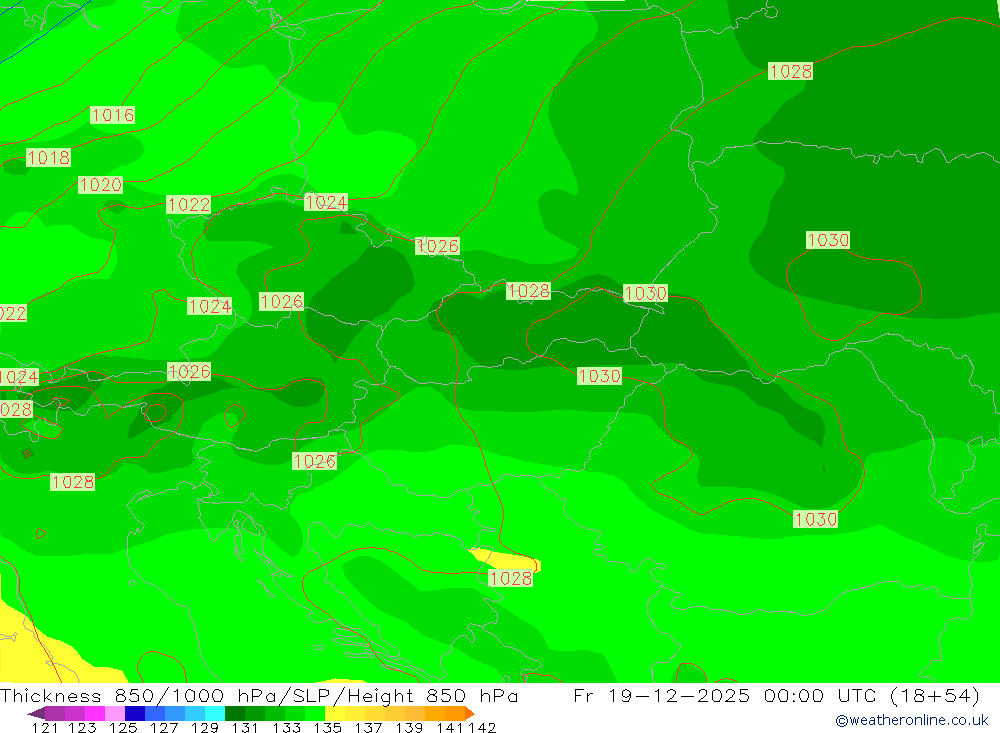Image resolution: width=1000 pixels, height=733 pixels.
Task: Pick the light pink legend swatch
Action: (114, 713)
